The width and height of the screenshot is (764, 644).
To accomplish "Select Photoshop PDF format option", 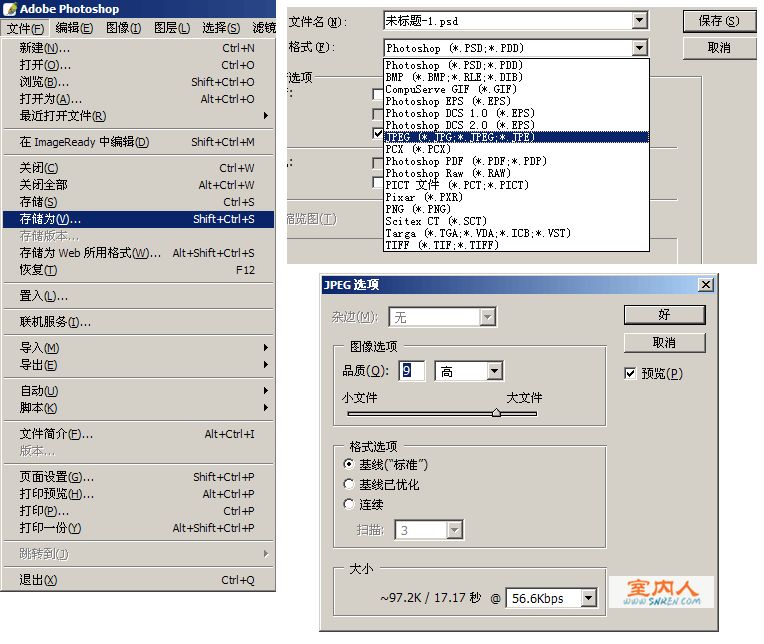I will [x=516, y=161].
